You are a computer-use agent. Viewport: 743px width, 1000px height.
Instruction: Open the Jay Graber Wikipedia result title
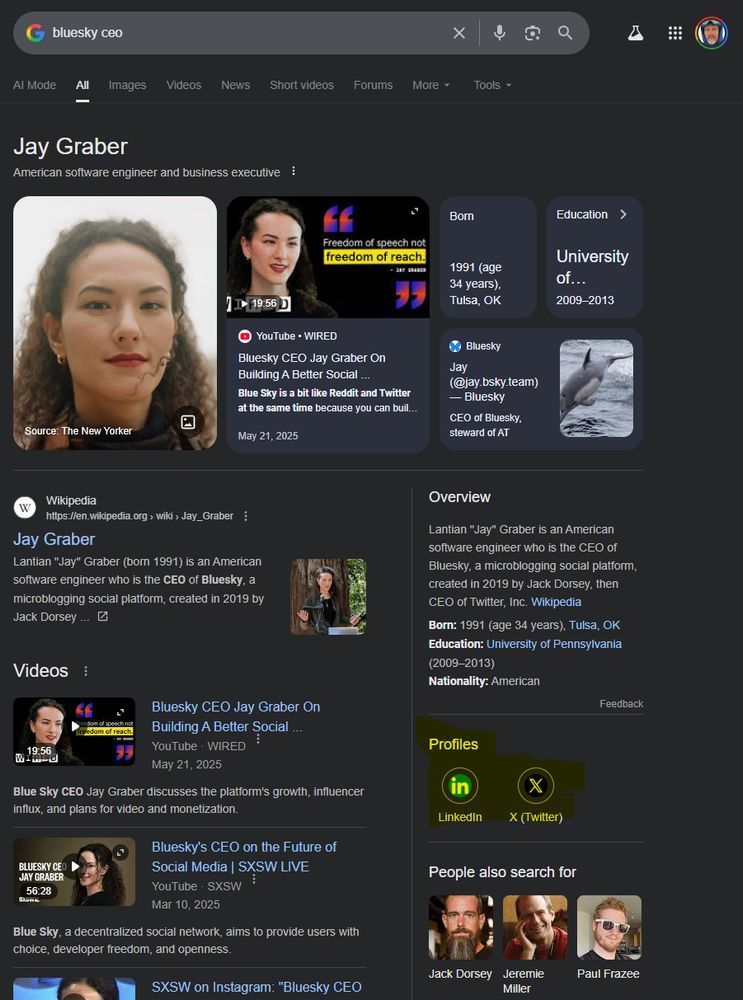[x=54, y=539]
